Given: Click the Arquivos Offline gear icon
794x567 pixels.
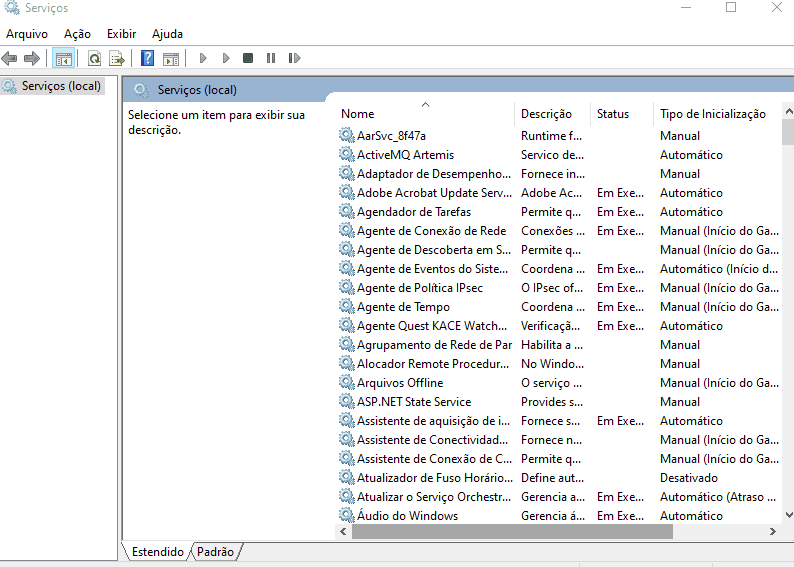Looking at the screenshot, I should pyautogui.click(x=346, y=382).
